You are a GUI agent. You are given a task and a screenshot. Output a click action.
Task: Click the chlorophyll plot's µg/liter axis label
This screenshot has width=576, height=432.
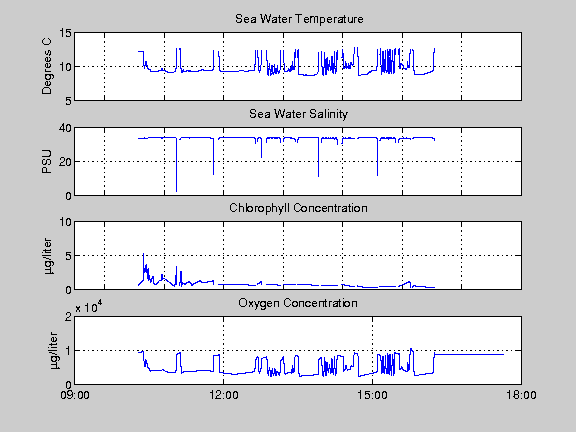pyautogui.click(x=48, y=256)
